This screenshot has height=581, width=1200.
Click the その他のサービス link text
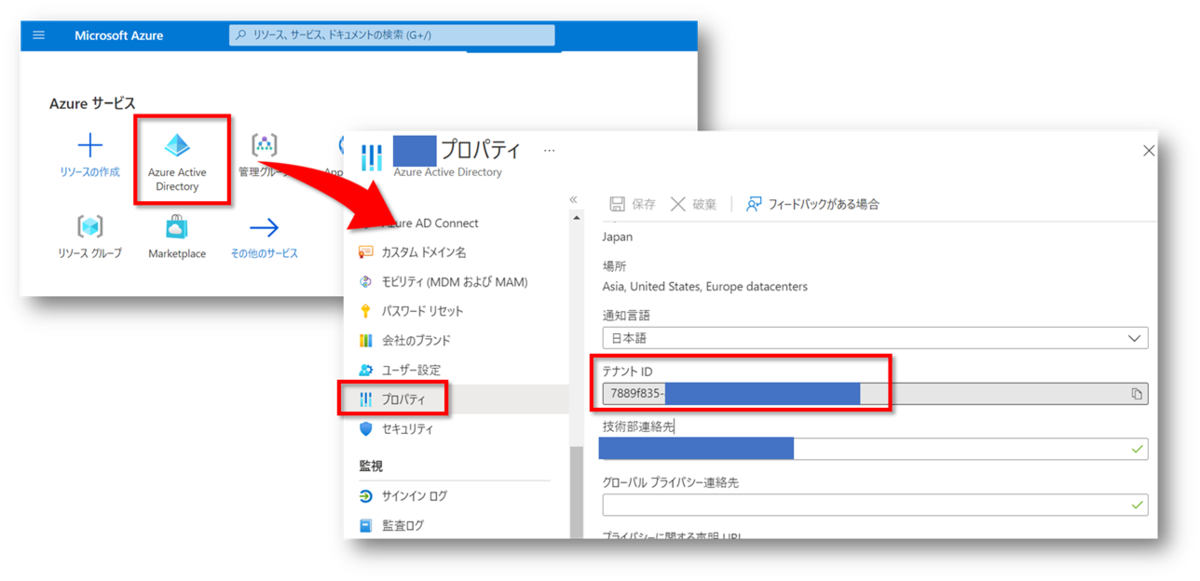(x=264, y=254)
